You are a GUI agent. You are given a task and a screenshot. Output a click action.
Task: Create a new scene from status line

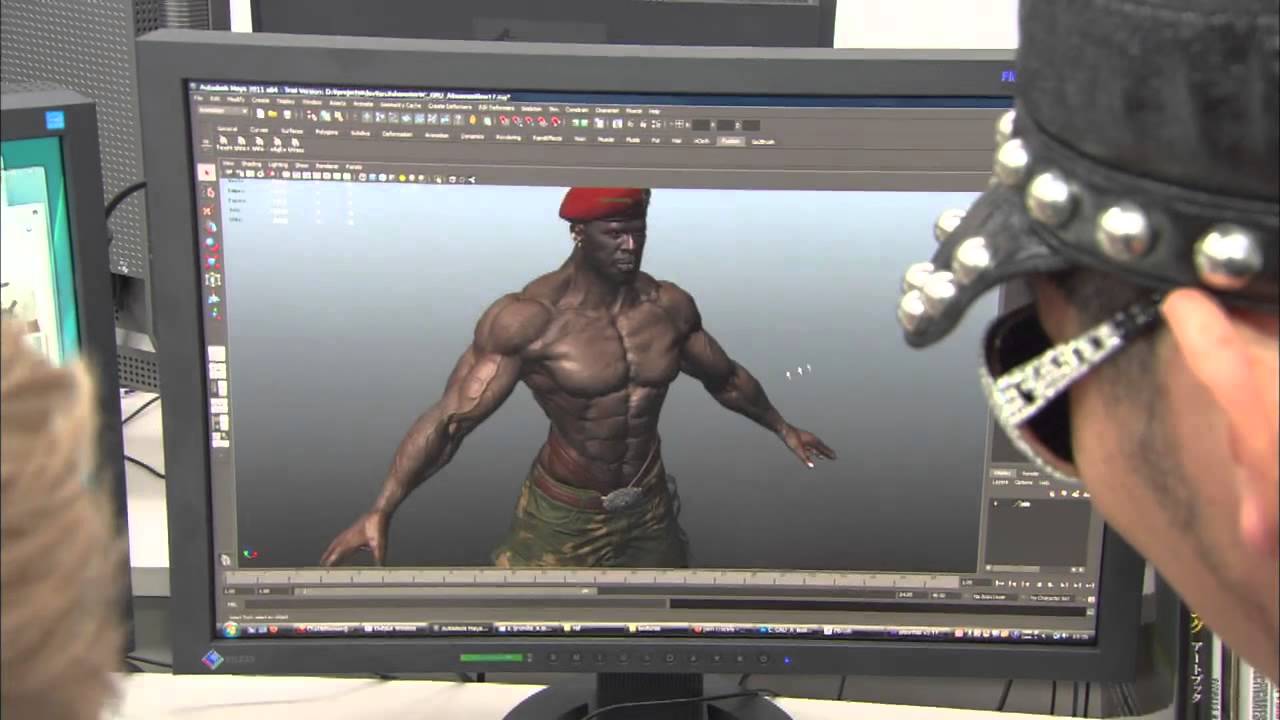tap(260, 114)
